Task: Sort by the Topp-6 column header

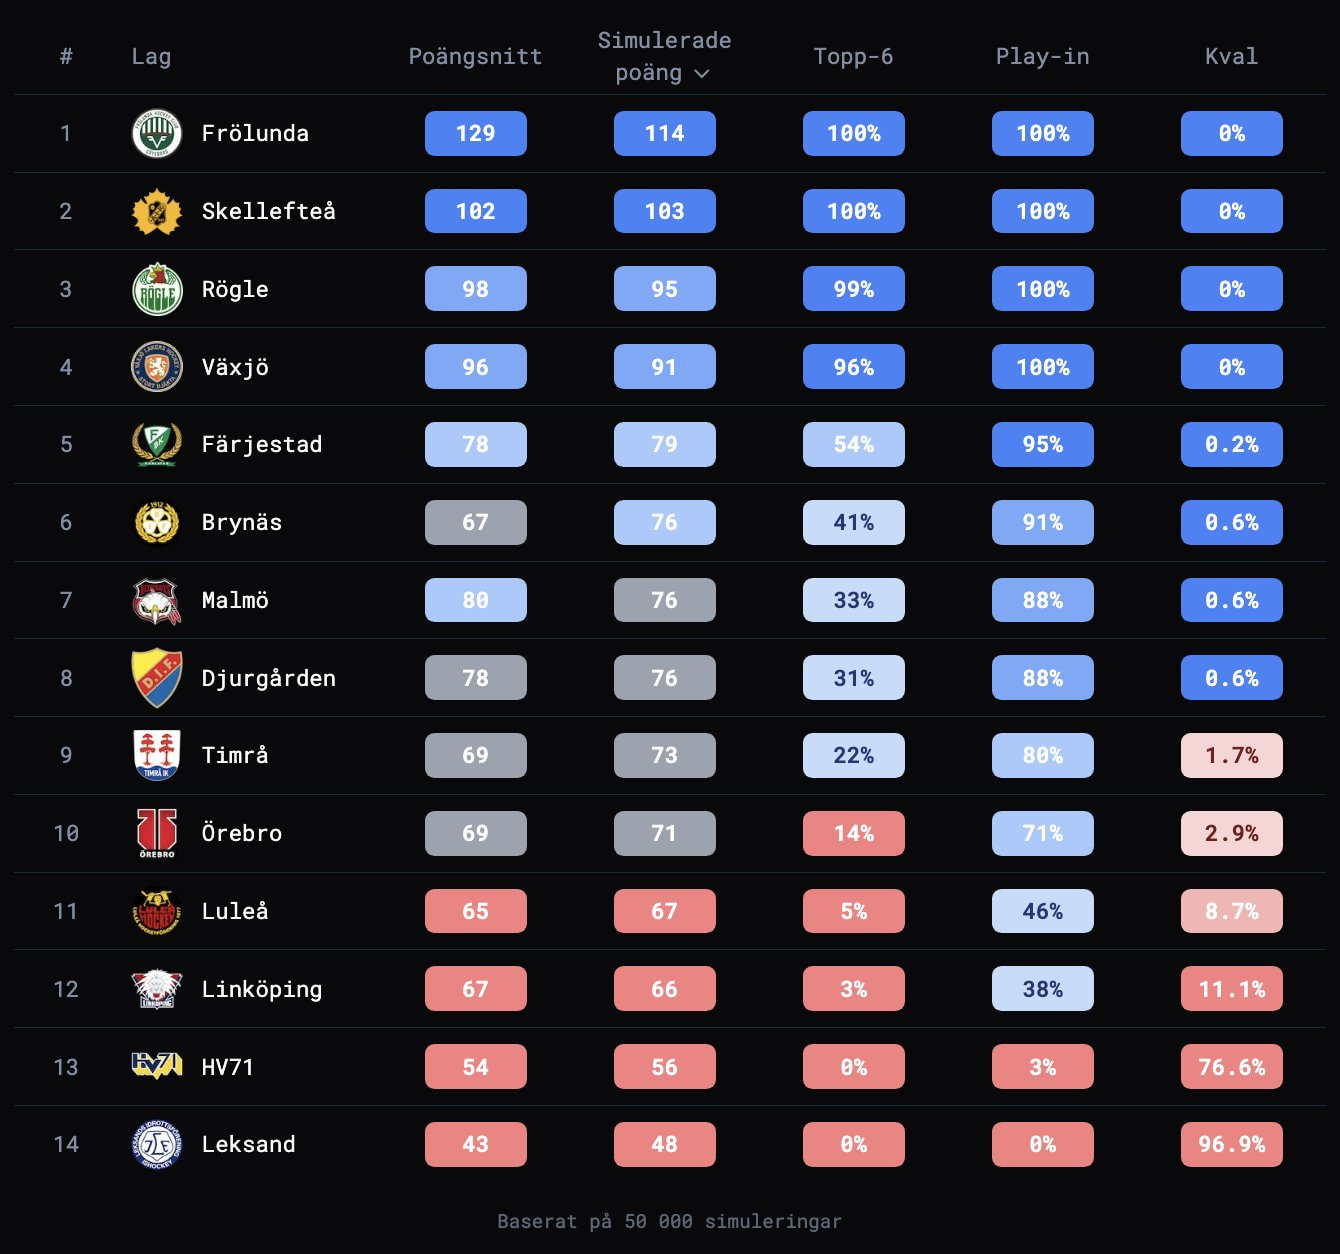Action: pos(853,56)
